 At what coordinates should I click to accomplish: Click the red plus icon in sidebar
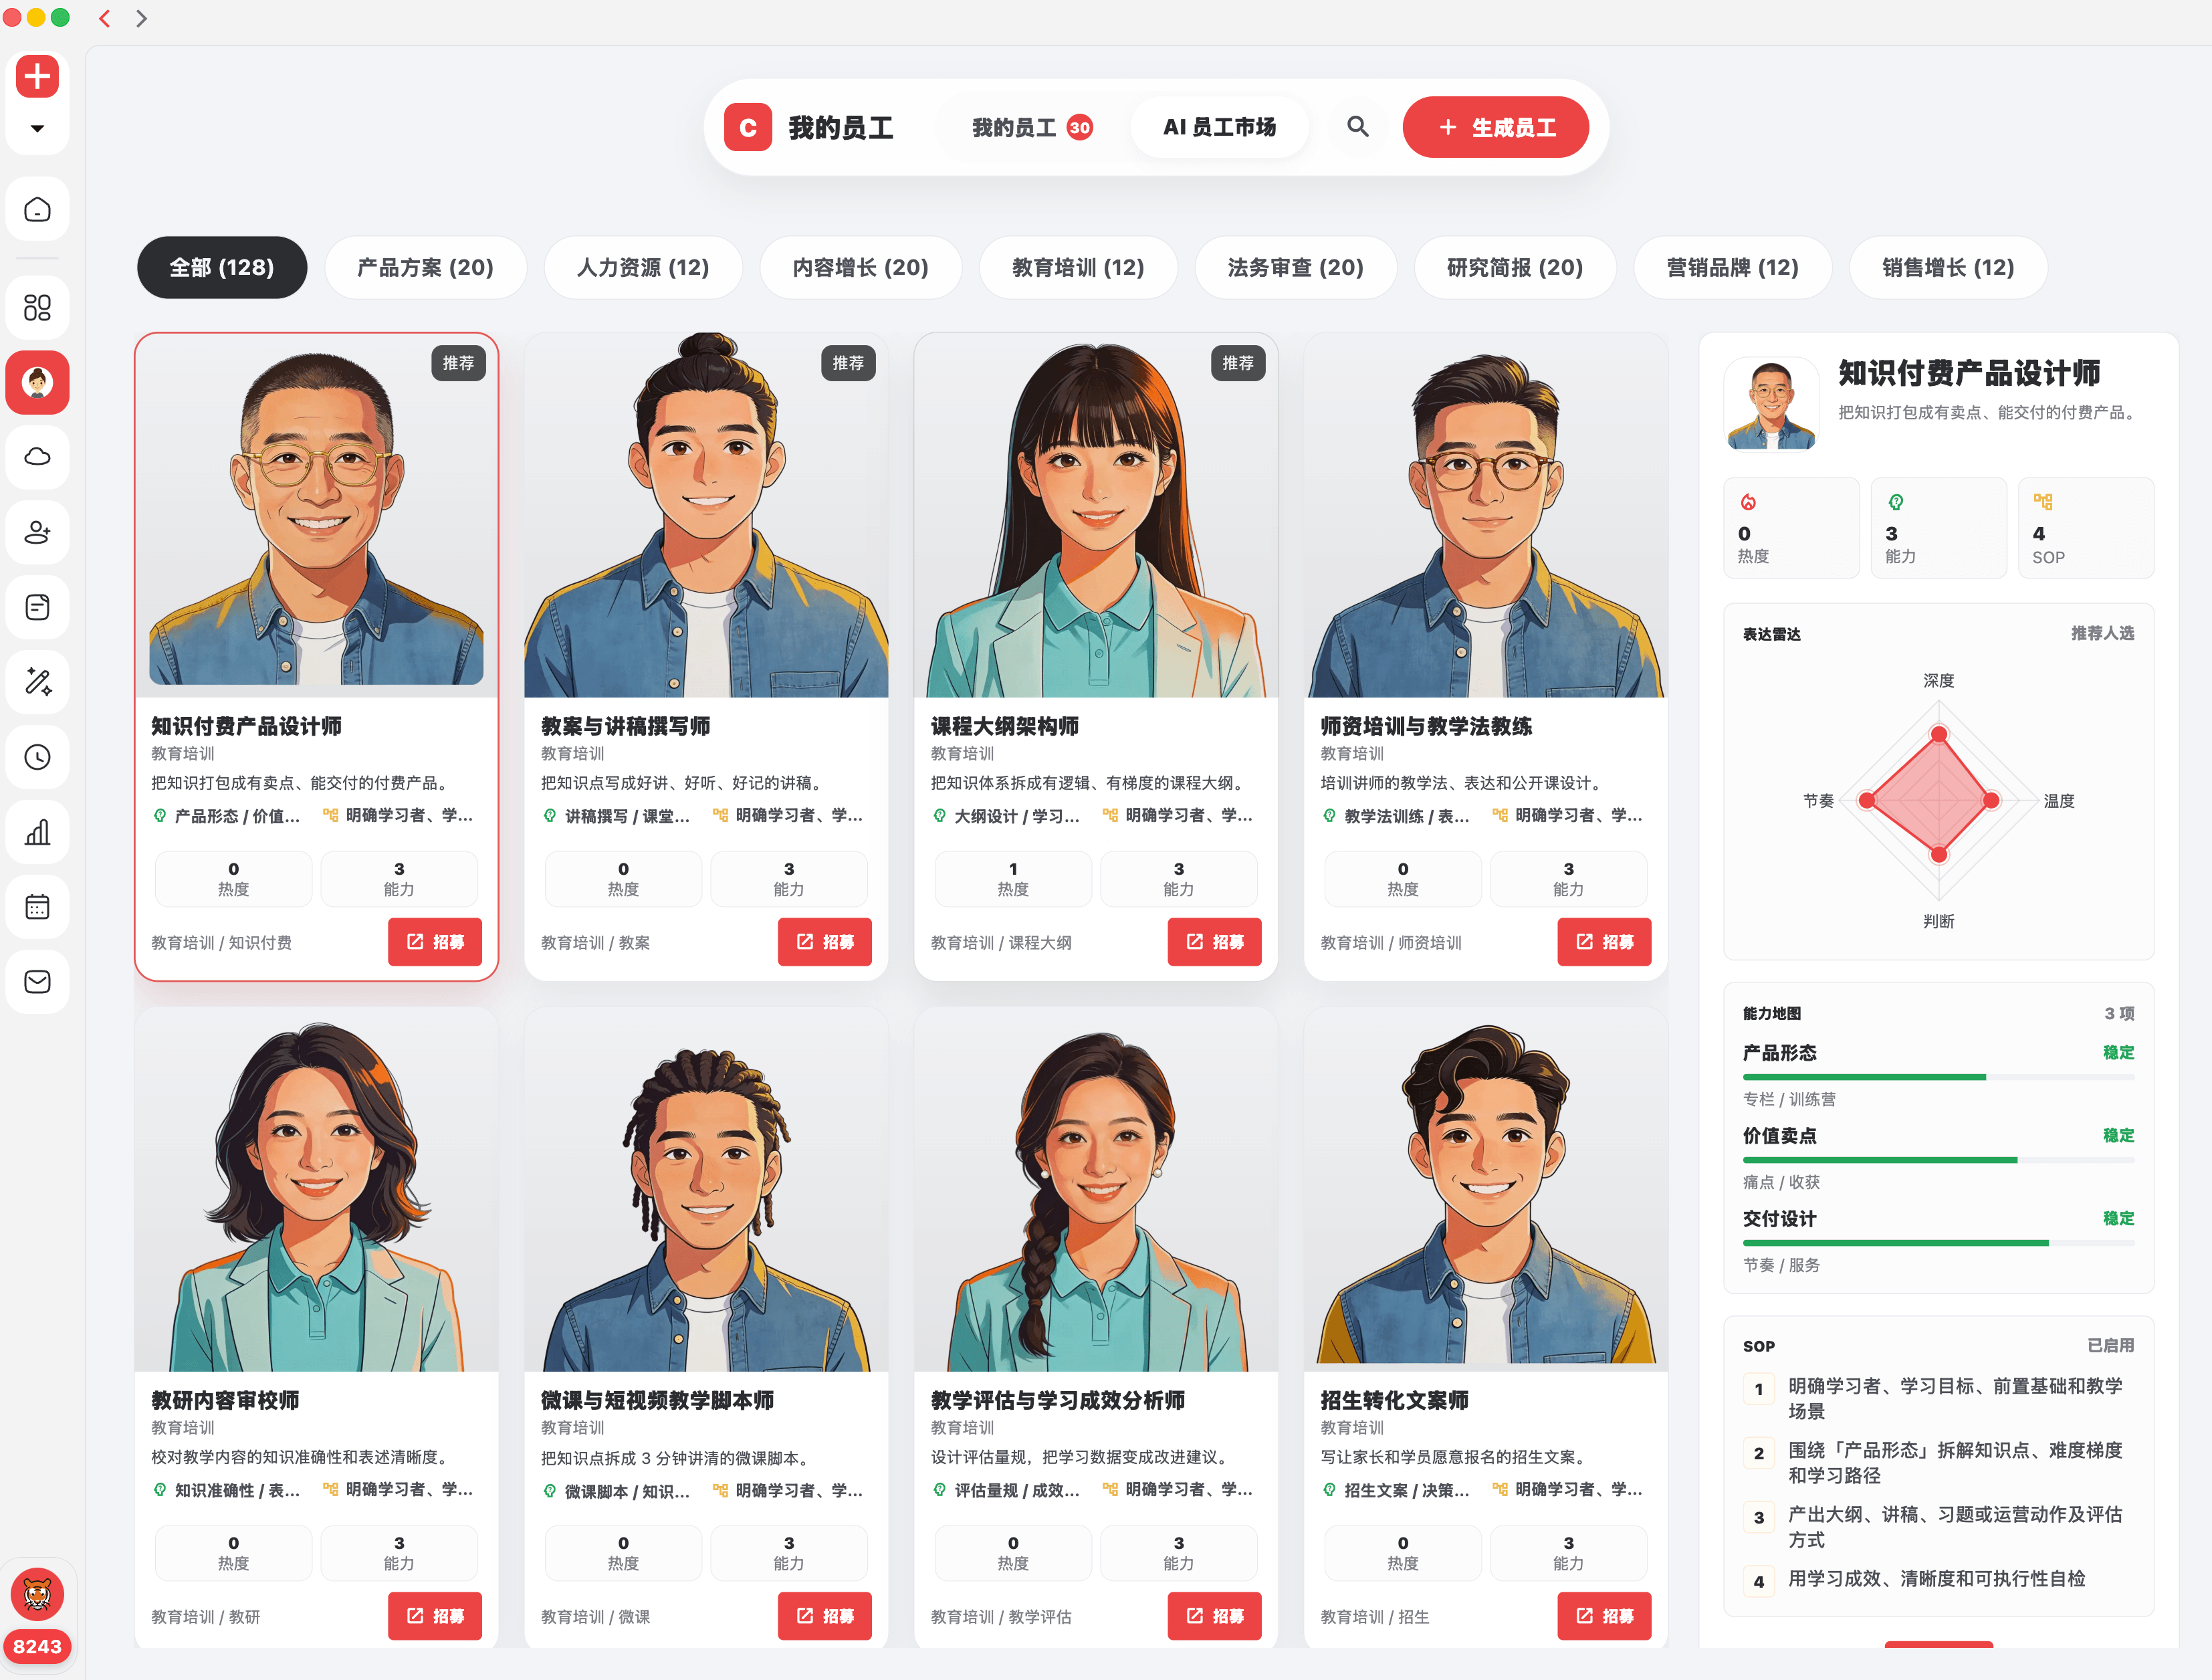37,76
